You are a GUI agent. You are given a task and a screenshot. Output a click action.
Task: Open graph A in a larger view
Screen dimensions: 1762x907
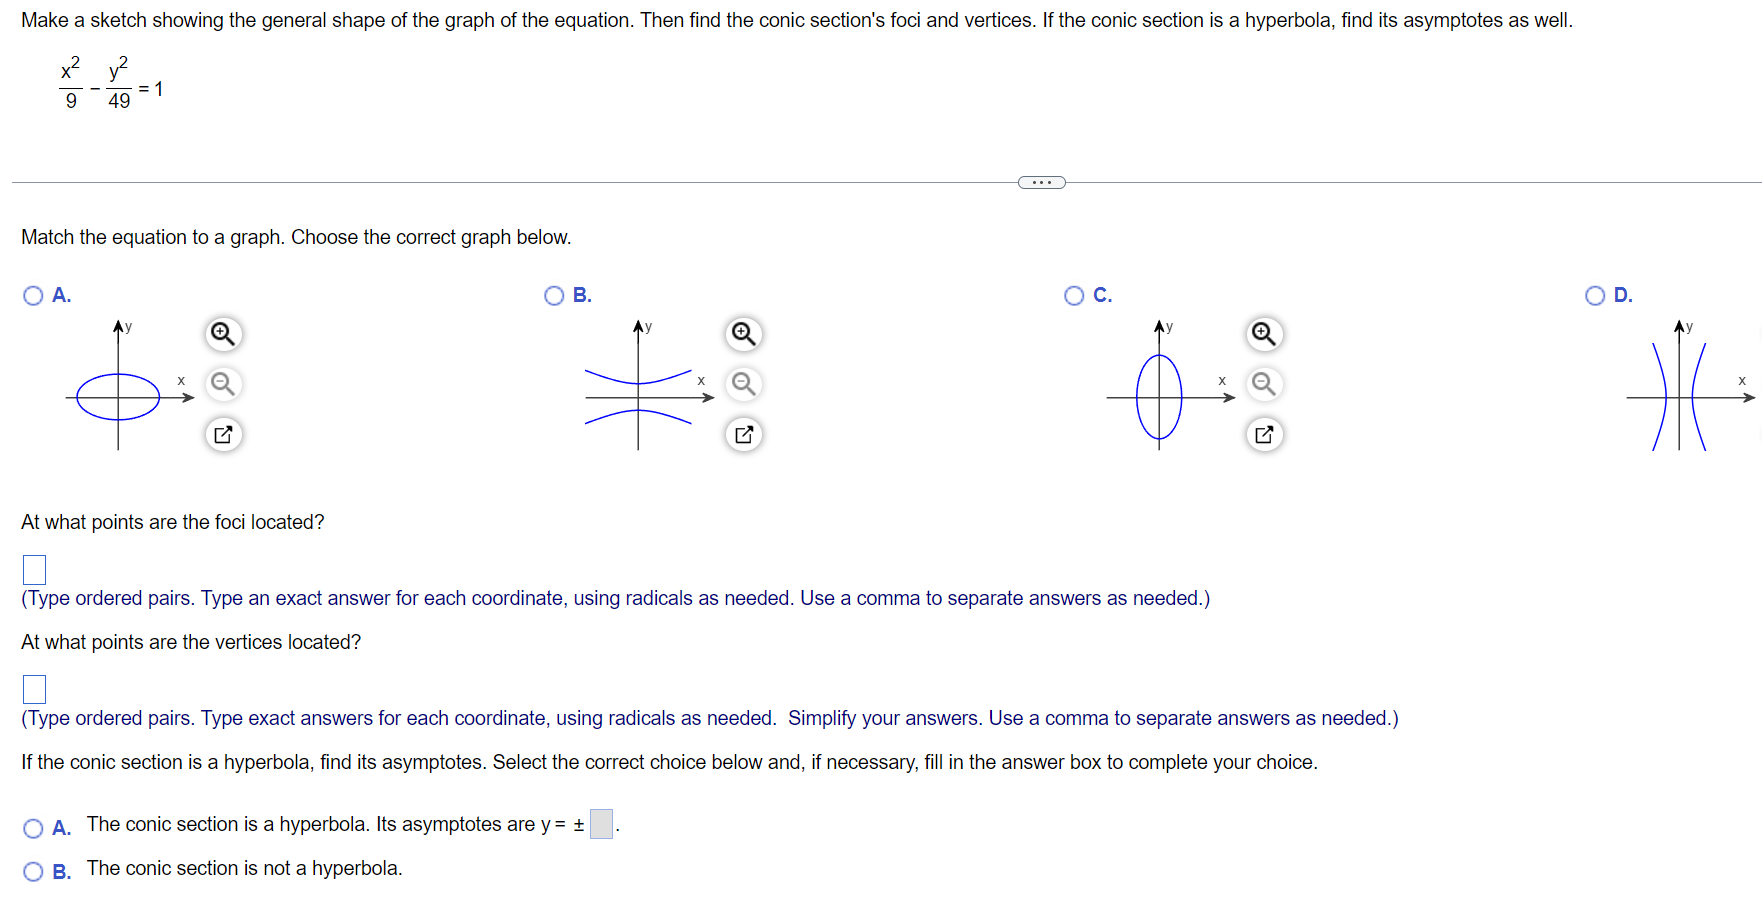(x=222, y=434)
